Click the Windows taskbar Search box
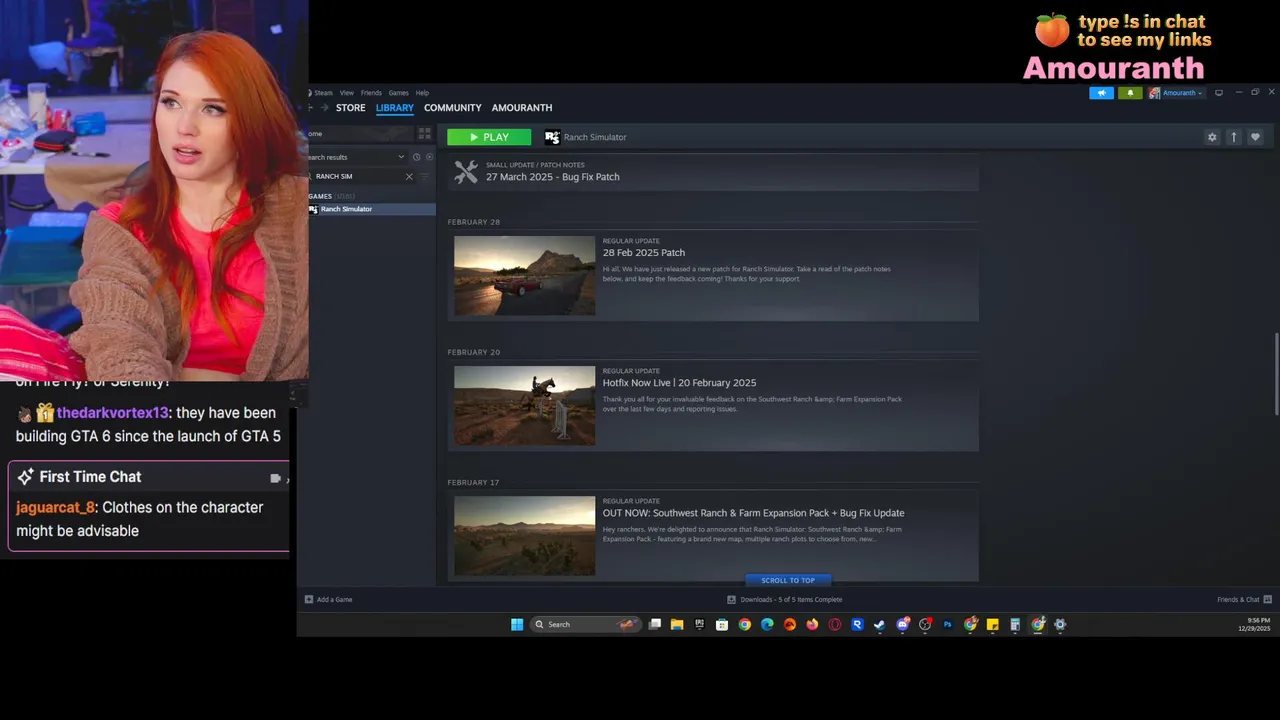This screenshot has width=1280, height=720. pyautogui.click(x=585, y=624)
